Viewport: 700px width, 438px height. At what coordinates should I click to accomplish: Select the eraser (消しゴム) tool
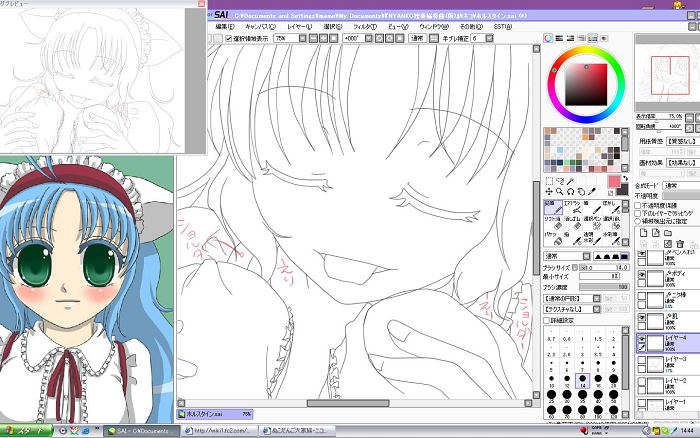[572, 223]
